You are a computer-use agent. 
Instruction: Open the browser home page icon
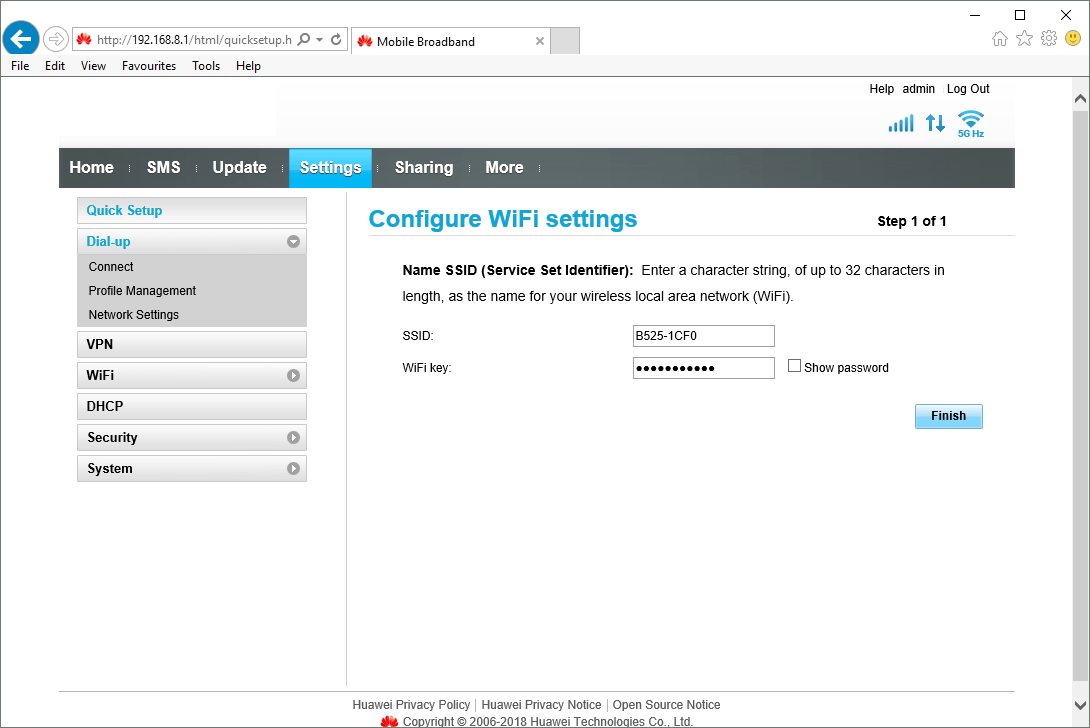point(999,39)
